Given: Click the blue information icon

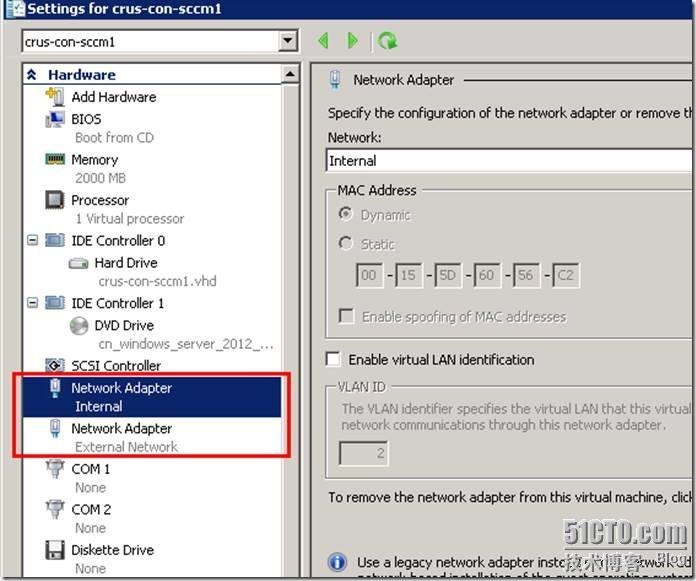Looking at the screenshot, I should [337, 562].
